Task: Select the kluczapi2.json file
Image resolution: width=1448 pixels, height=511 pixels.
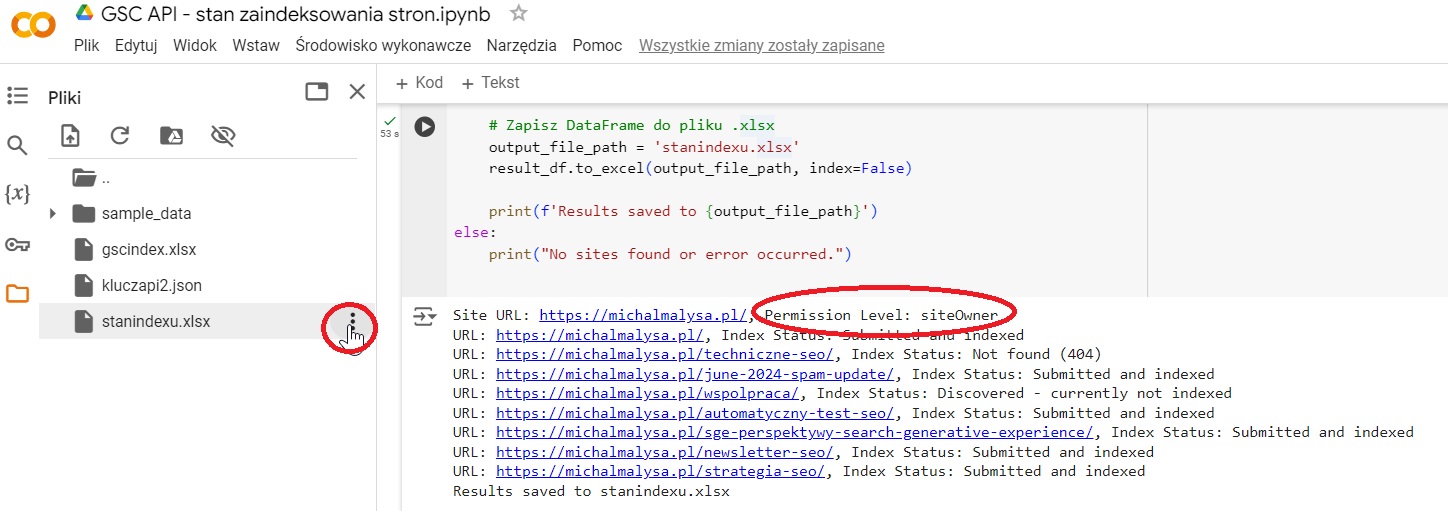Action: pyautogui.click(x=151, y=285)
